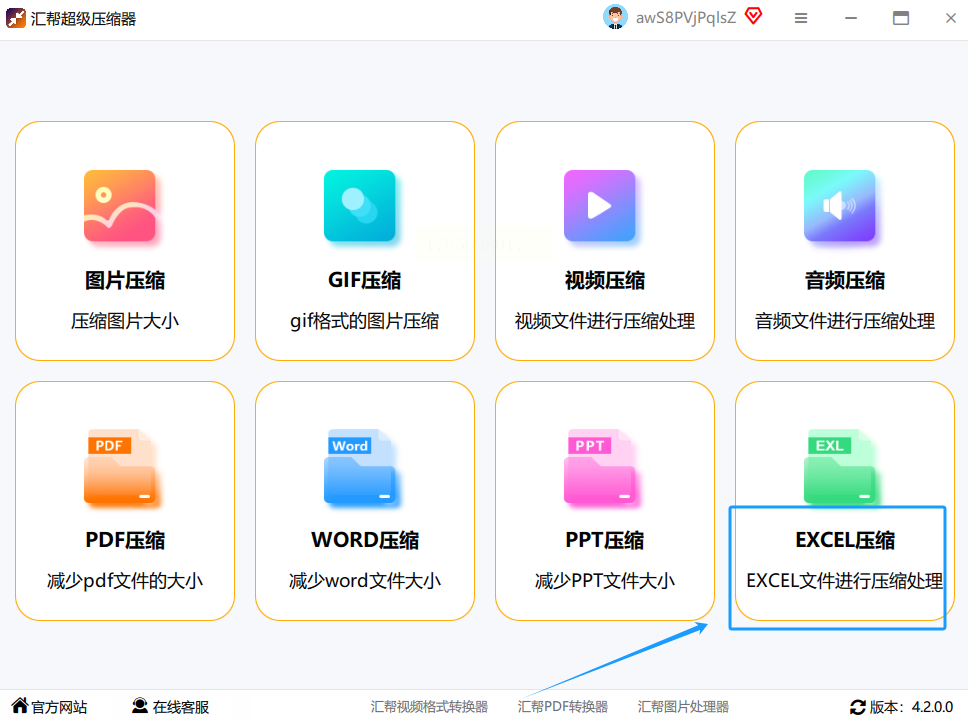
Task: Contact 在线客服 support
Action: pos(170,706)
